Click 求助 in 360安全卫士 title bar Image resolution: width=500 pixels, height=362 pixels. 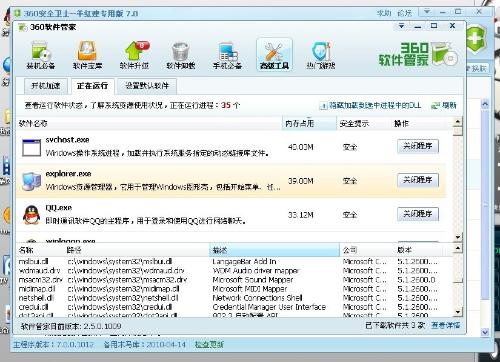pos(384,13)
